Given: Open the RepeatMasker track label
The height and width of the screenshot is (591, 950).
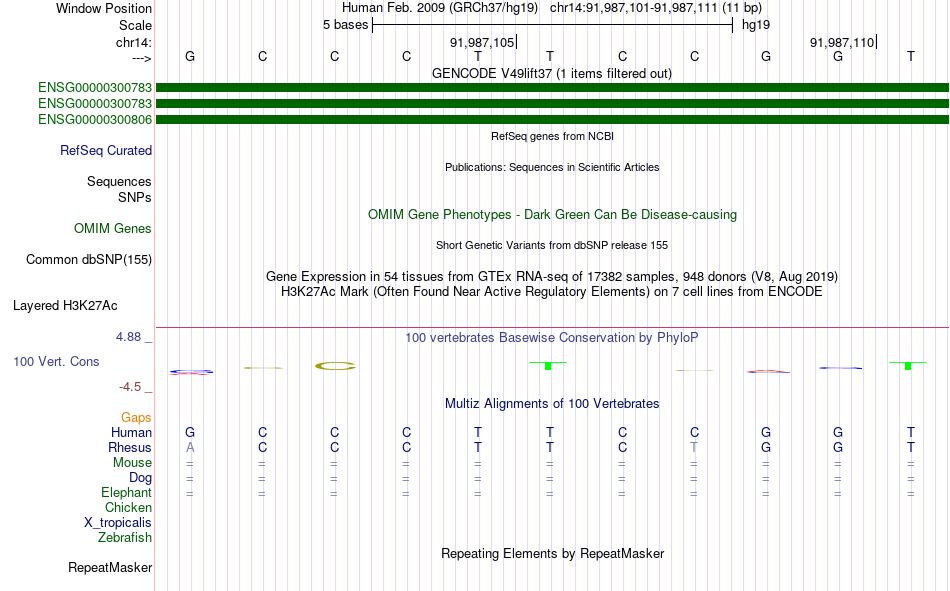Looking at the screenshot, I should pos(110,567).
